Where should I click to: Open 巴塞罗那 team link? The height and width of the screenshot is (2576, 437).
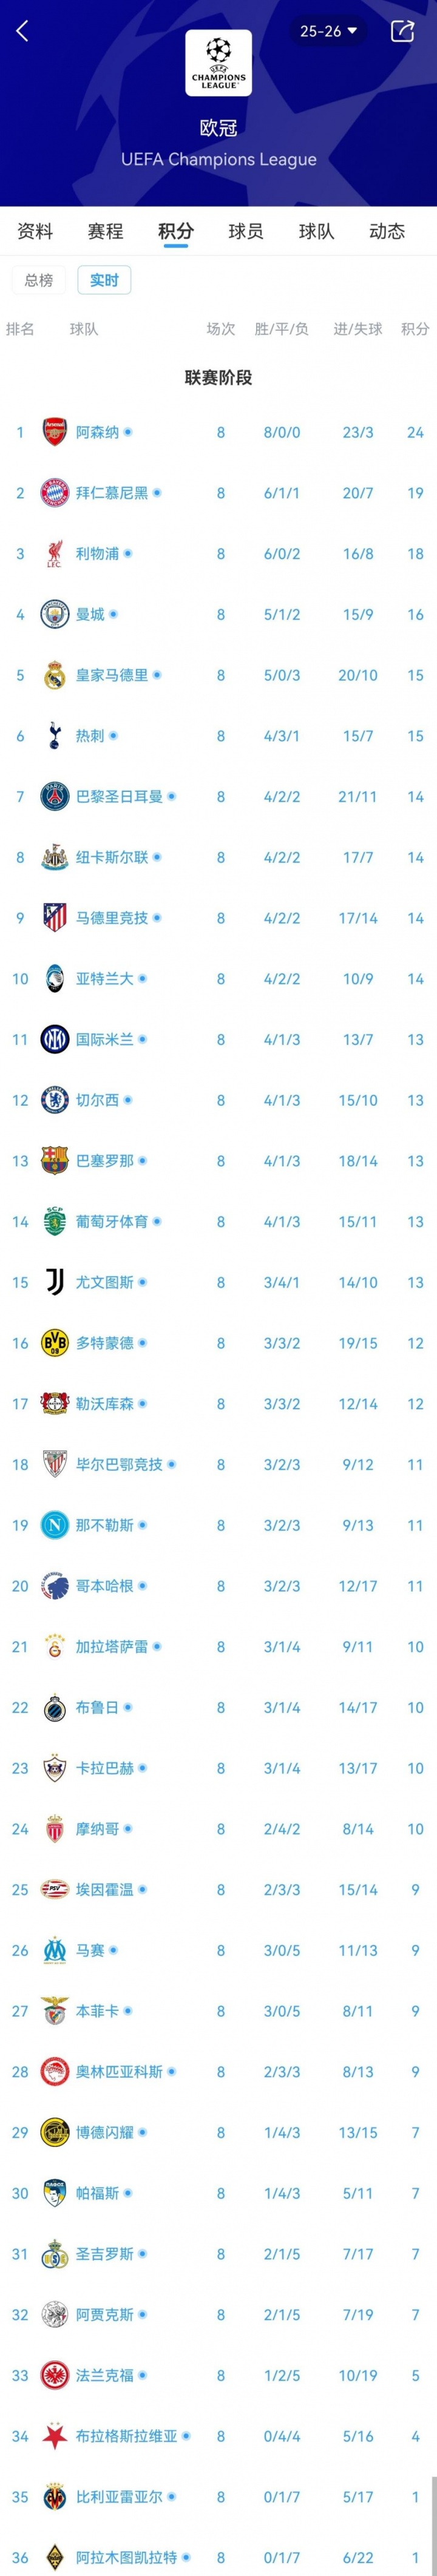click(104, 1161)
